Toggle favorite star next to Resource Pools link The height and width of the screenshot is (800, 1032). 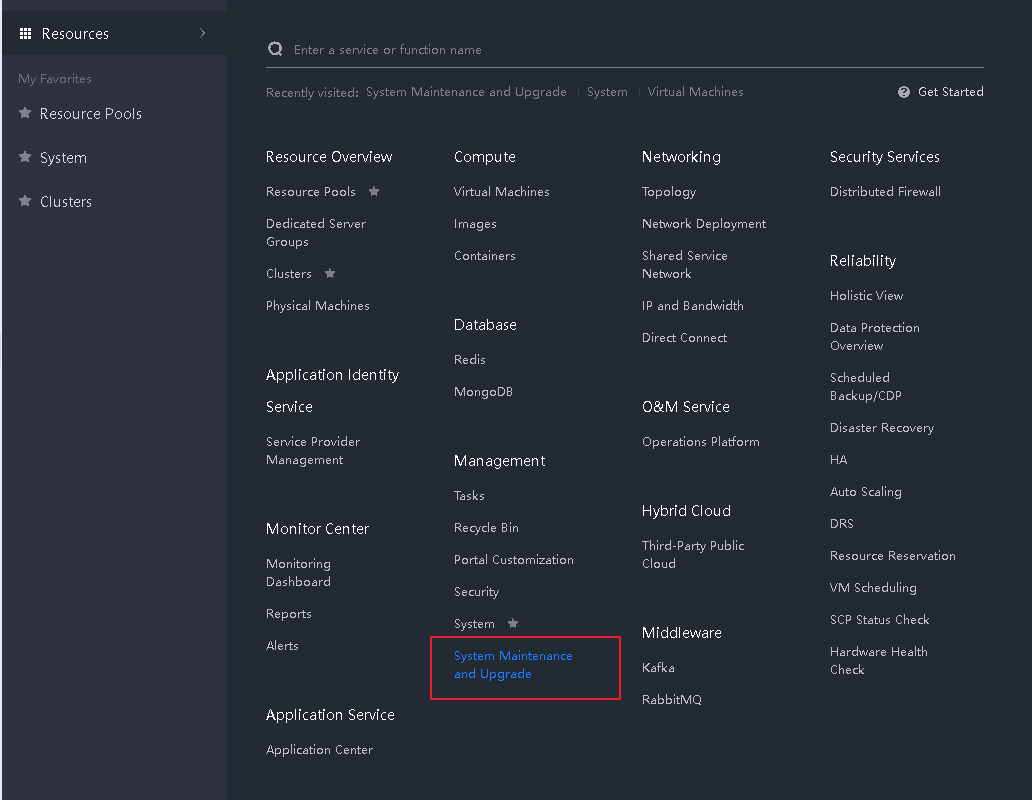point(374,191)
